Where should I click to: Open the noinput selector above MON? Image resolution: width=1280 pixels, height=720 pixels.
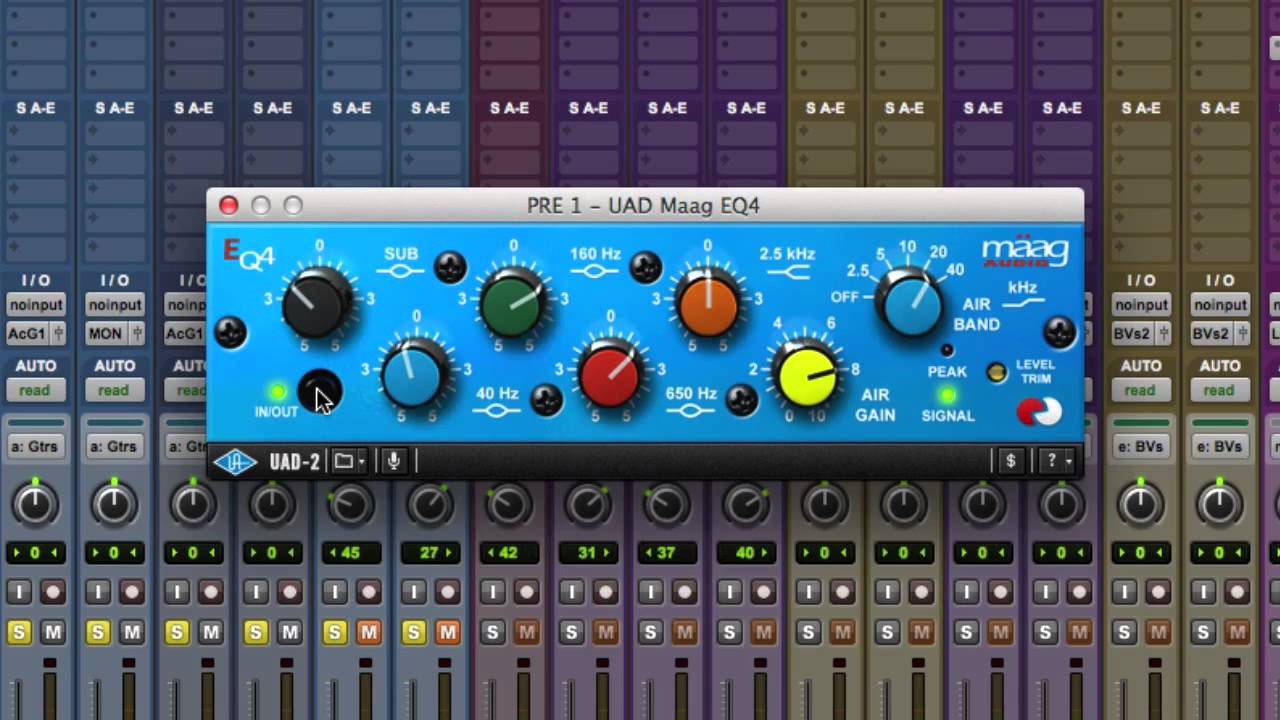pos(114,305)
